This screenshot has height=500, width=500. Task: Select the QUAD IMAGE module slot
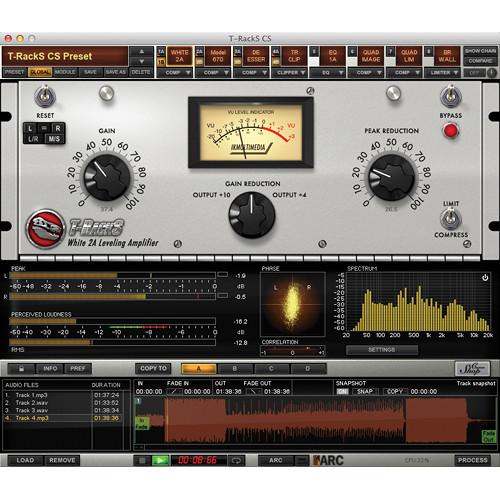click(371, 56)
